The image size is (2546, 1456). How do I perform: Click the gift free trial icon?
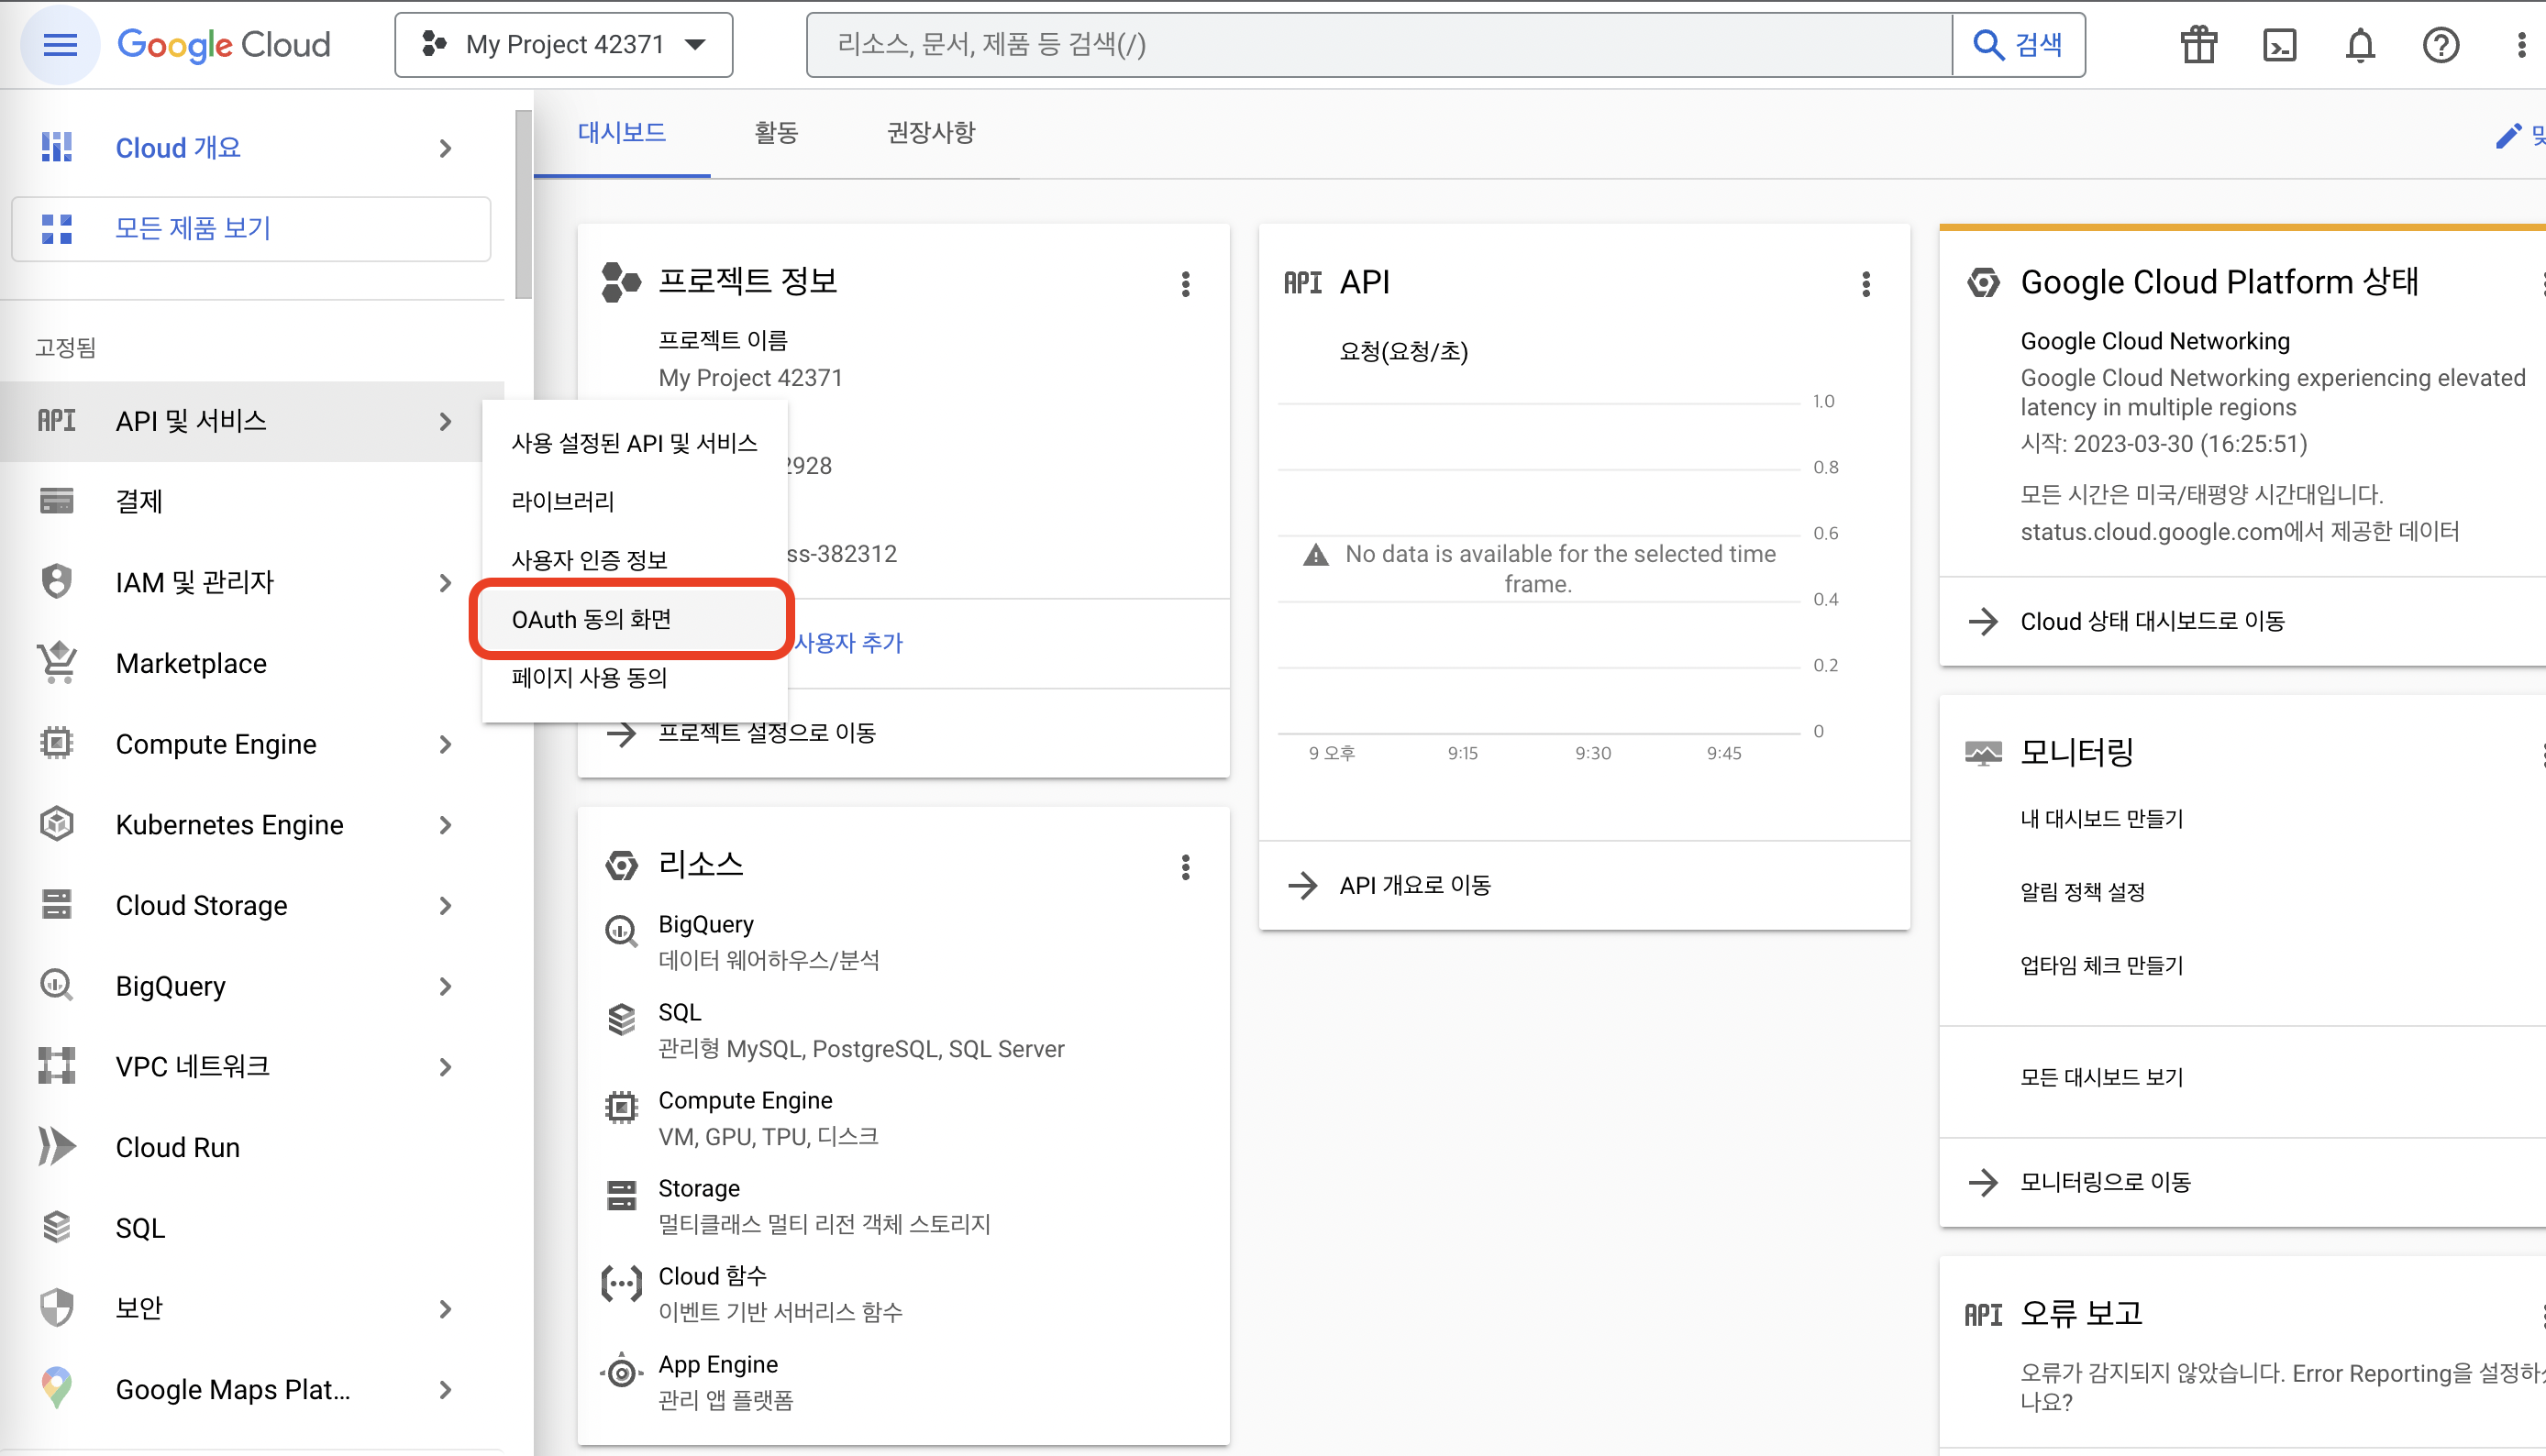2198,45
